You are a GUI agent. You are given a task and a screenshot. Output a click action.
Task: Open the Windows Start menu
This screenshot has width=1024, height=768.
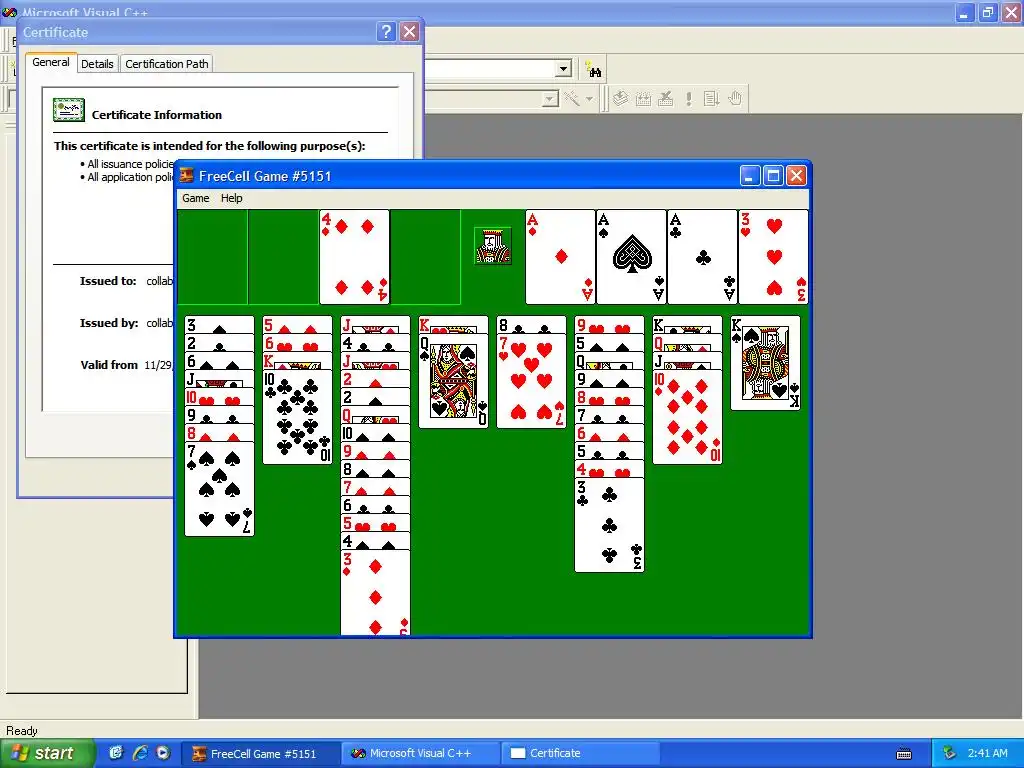point(47,753)
